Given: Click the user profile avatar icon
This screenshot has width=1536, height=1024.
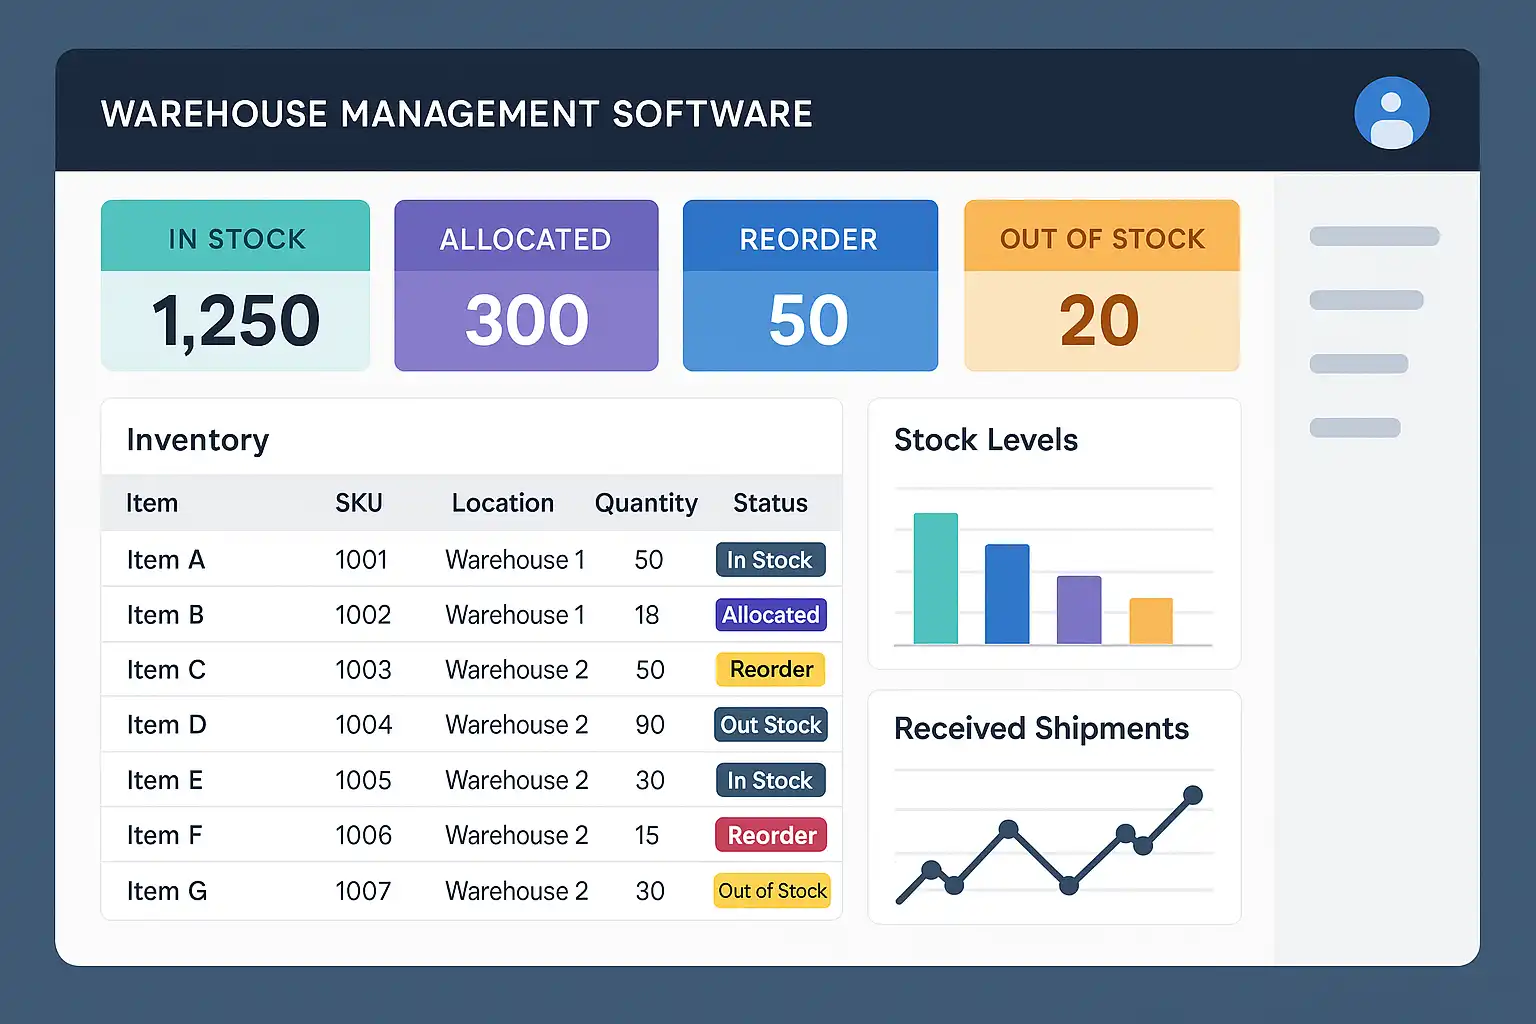Looking at the screenshot, I should pos(1391,113).
